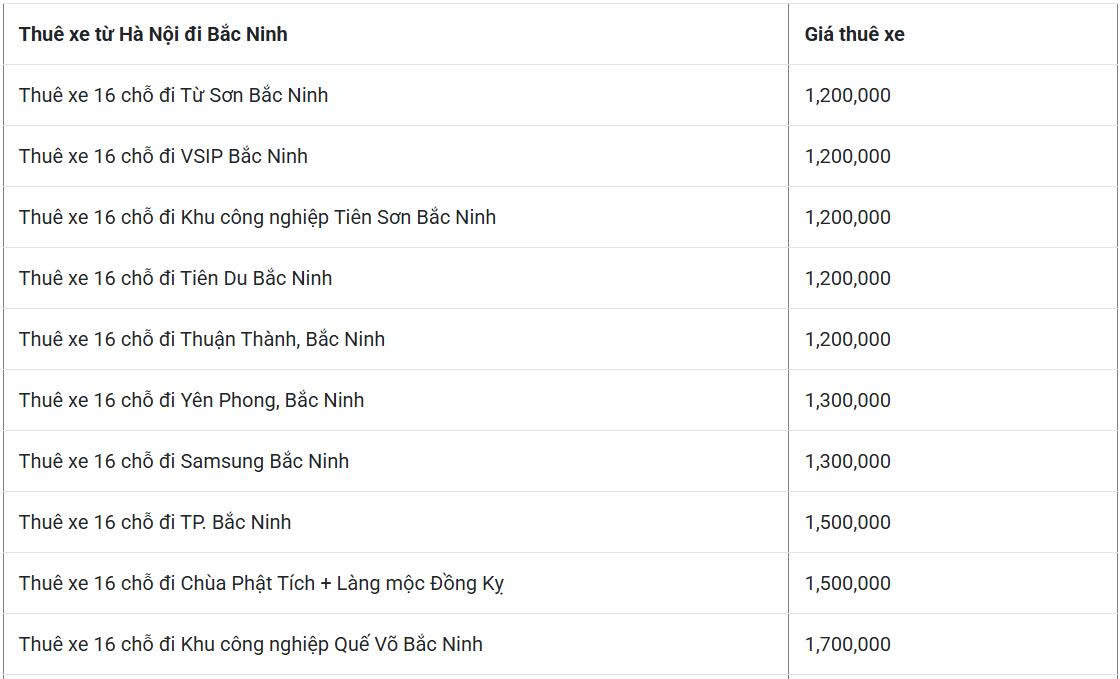Image resolution: width=1120 pixels, height=679 pixels.
Task: Click the 1,700,000 price for Quế Võ
Action: (847, 644)
